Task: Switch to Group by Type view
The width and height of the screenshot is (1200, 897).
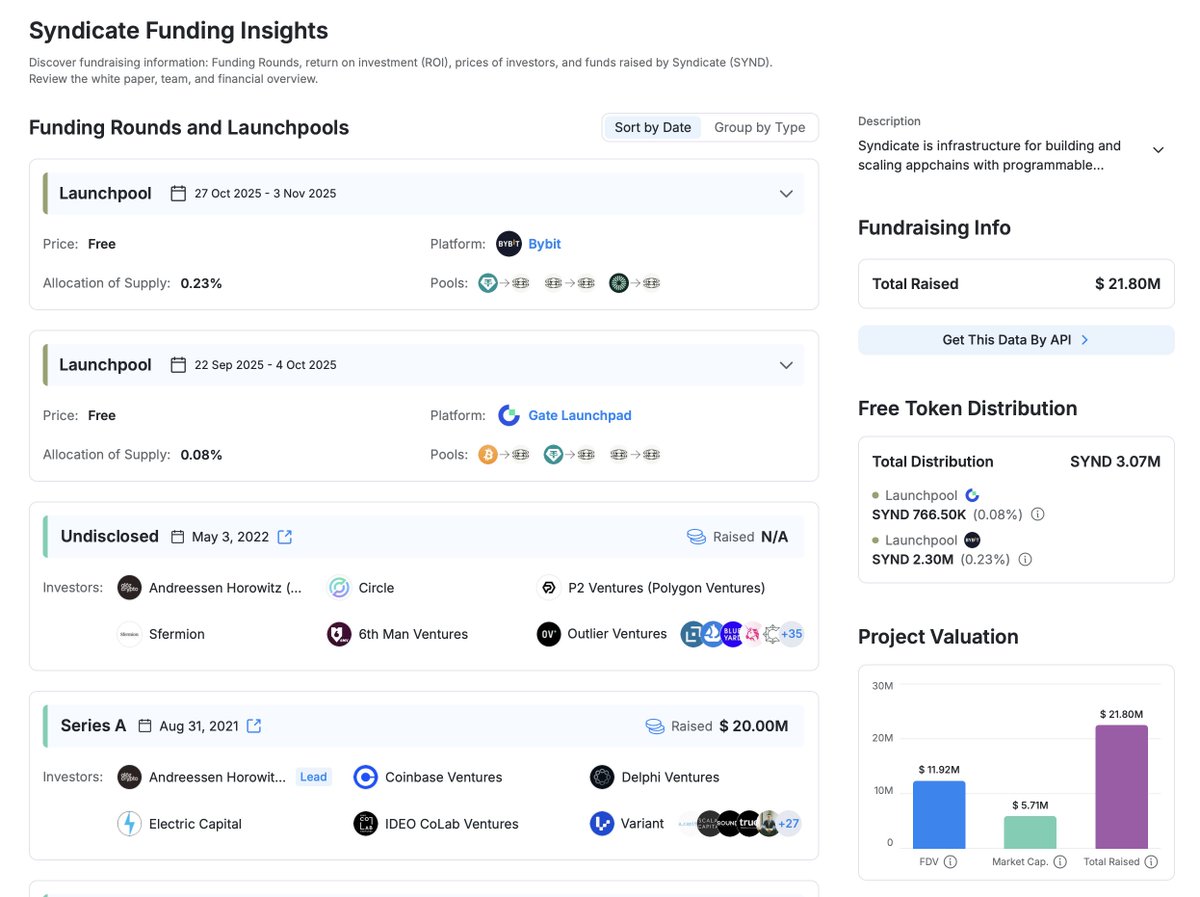Action: coord(760,127)
